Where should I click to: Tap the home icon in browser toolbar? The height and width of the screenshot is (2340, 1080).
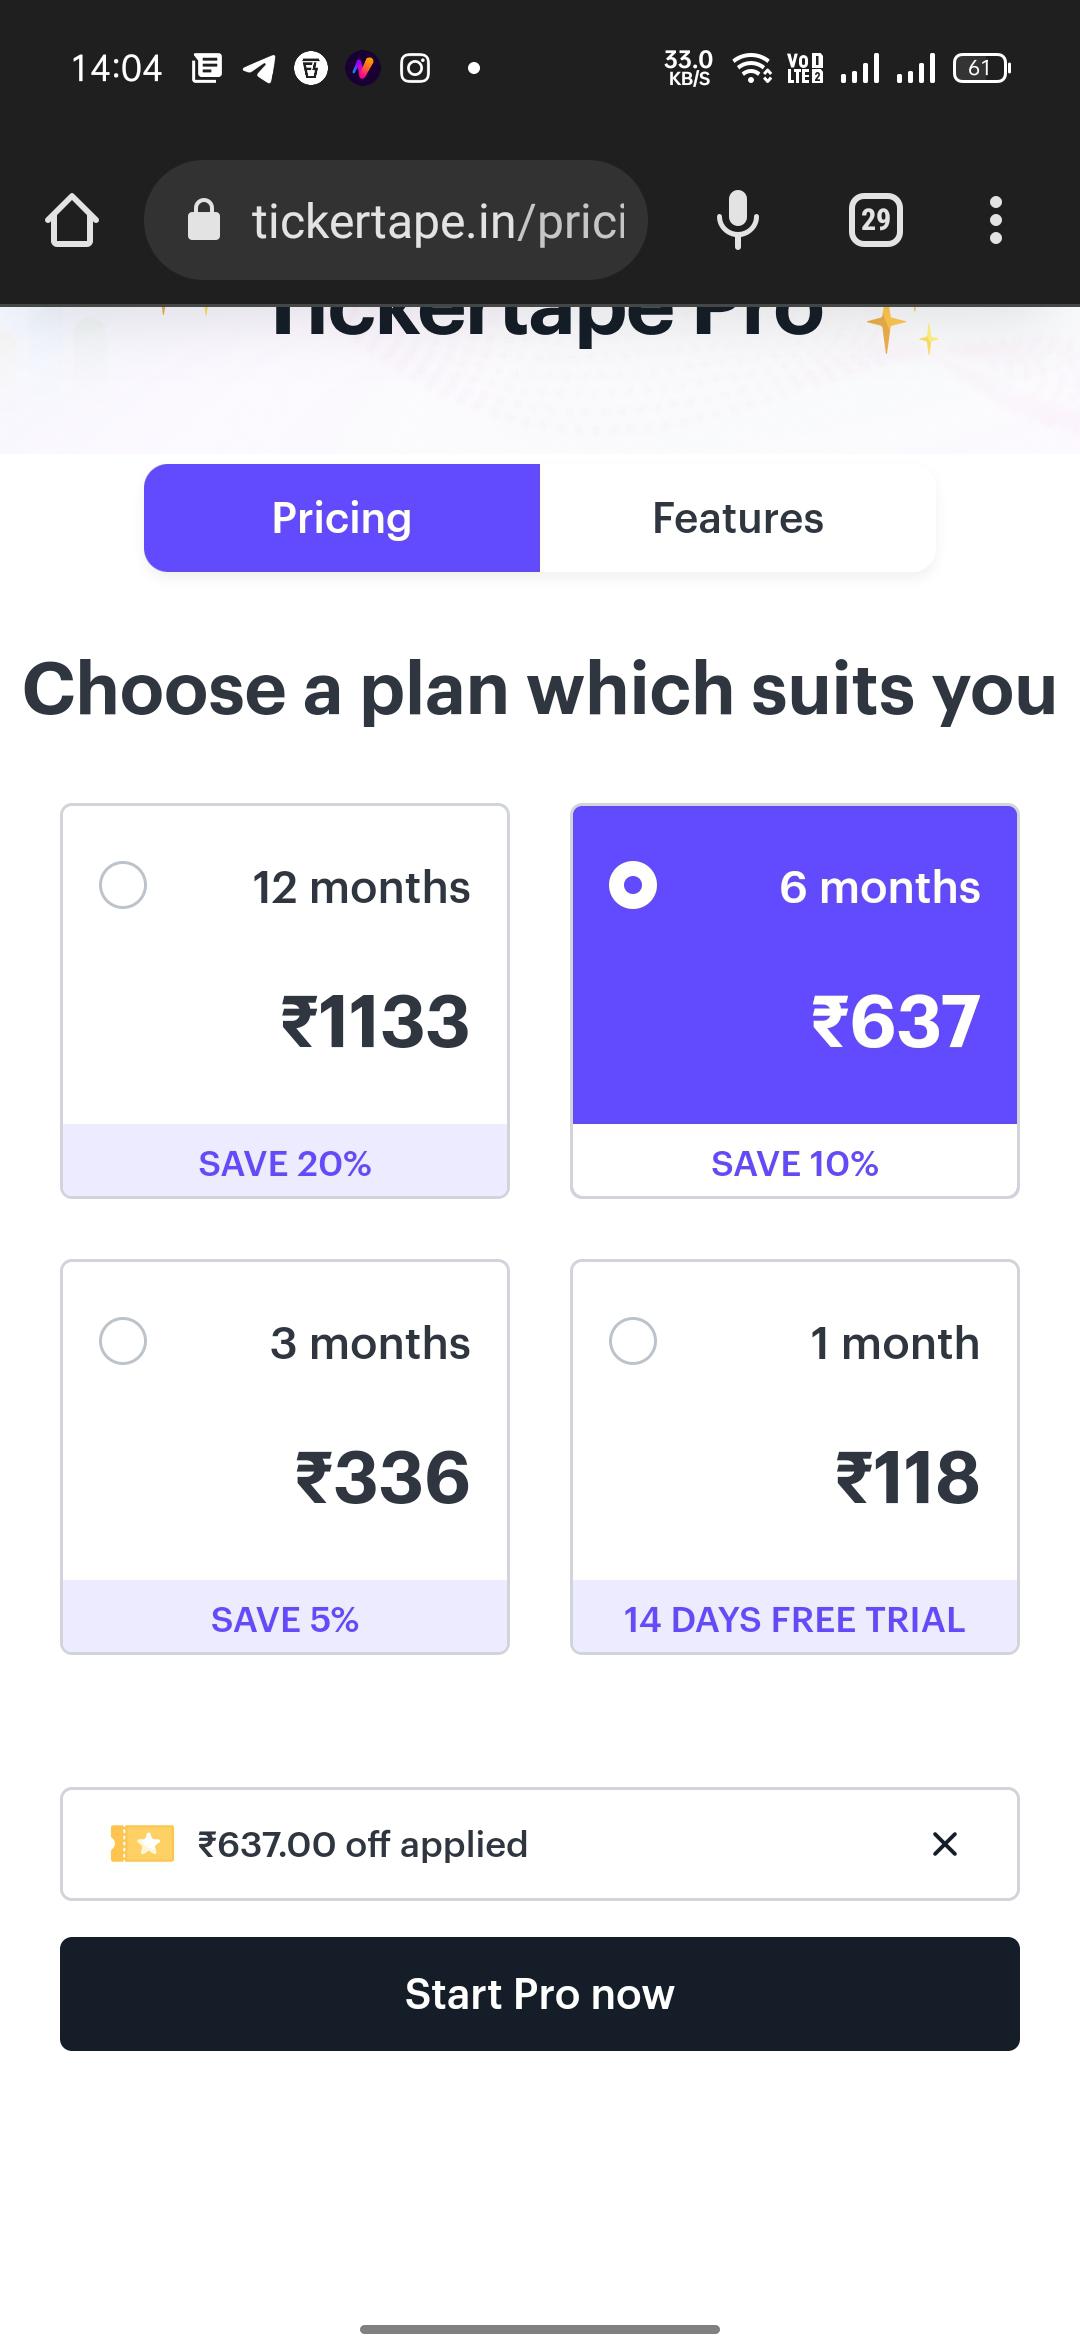pos(71,219)
